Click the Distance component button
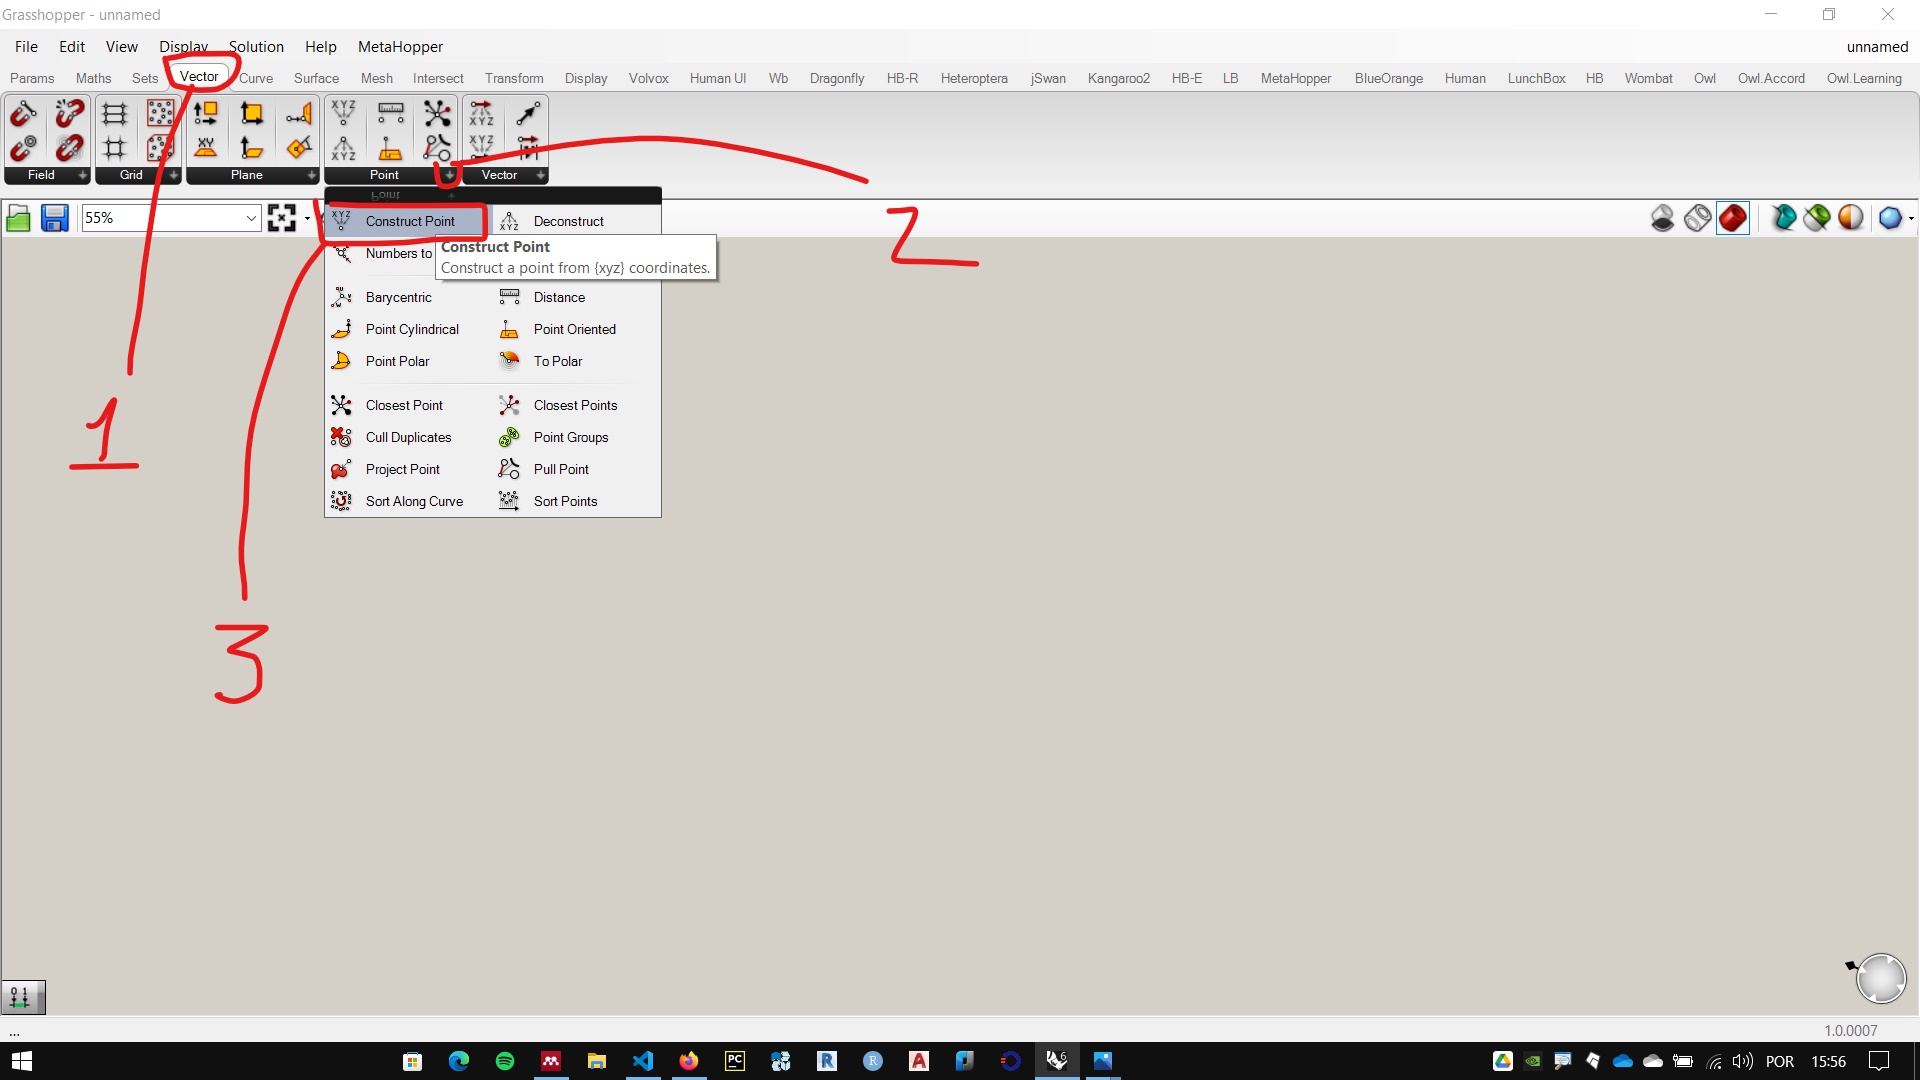Screen dimensions: 1920x1080 [x=559, y=295]
